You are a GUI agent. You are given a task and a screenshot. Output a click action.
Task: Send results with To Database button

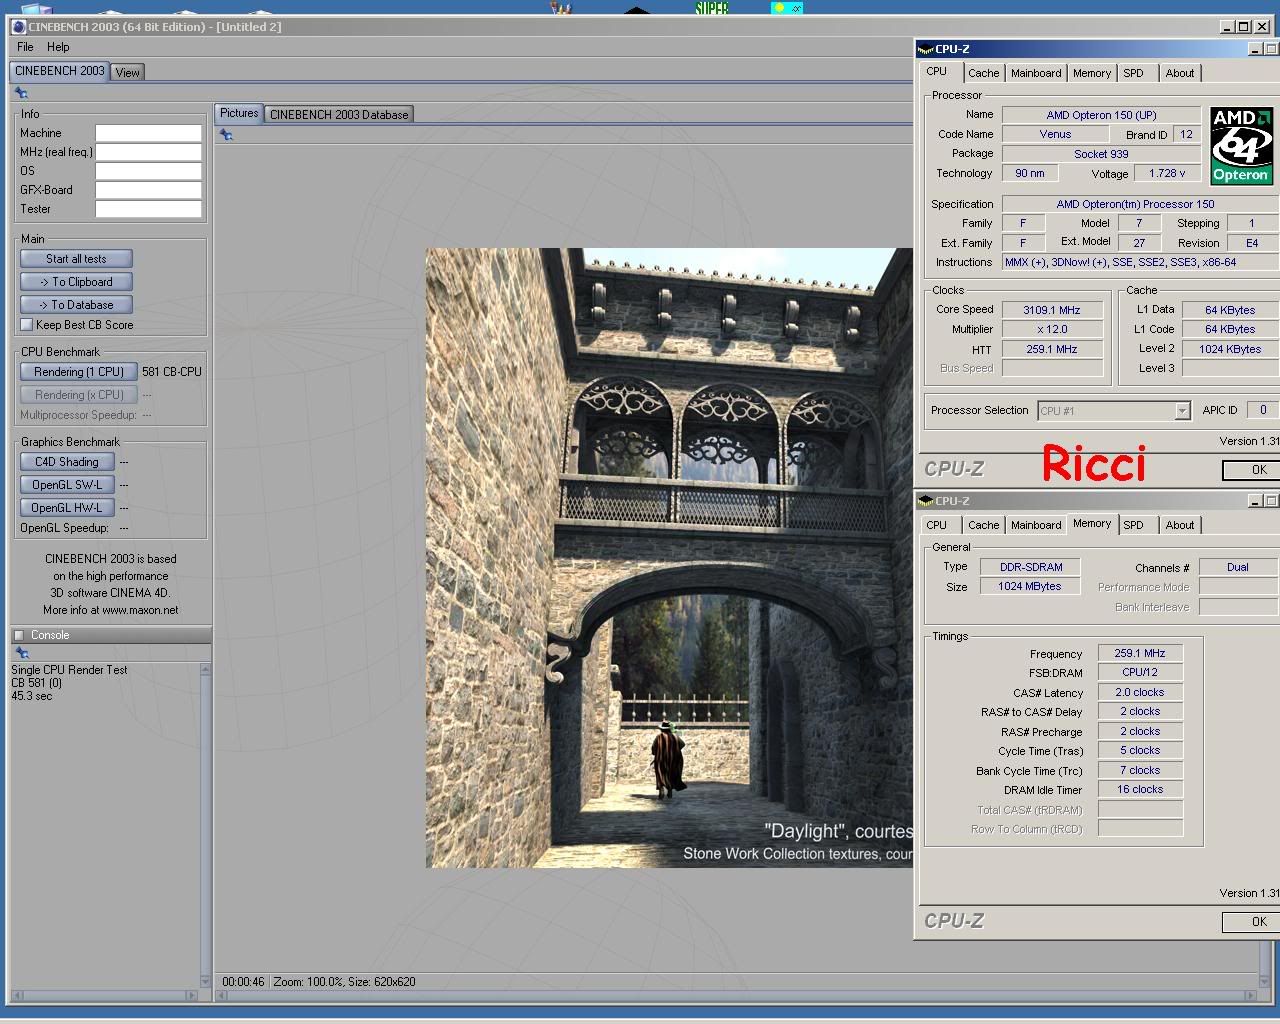click(x=76, y=305)
